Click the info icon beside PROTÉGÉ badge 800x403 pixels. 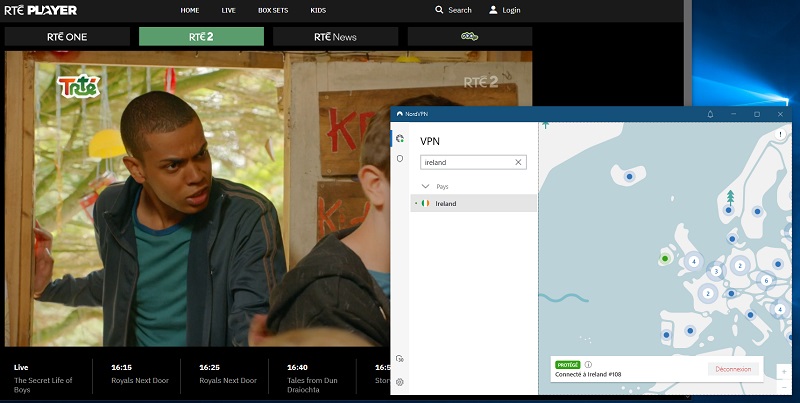pos(588,364)
